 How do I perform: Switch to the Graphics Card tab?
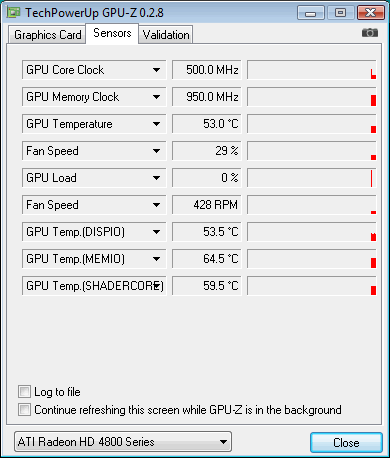pos(47,35)
